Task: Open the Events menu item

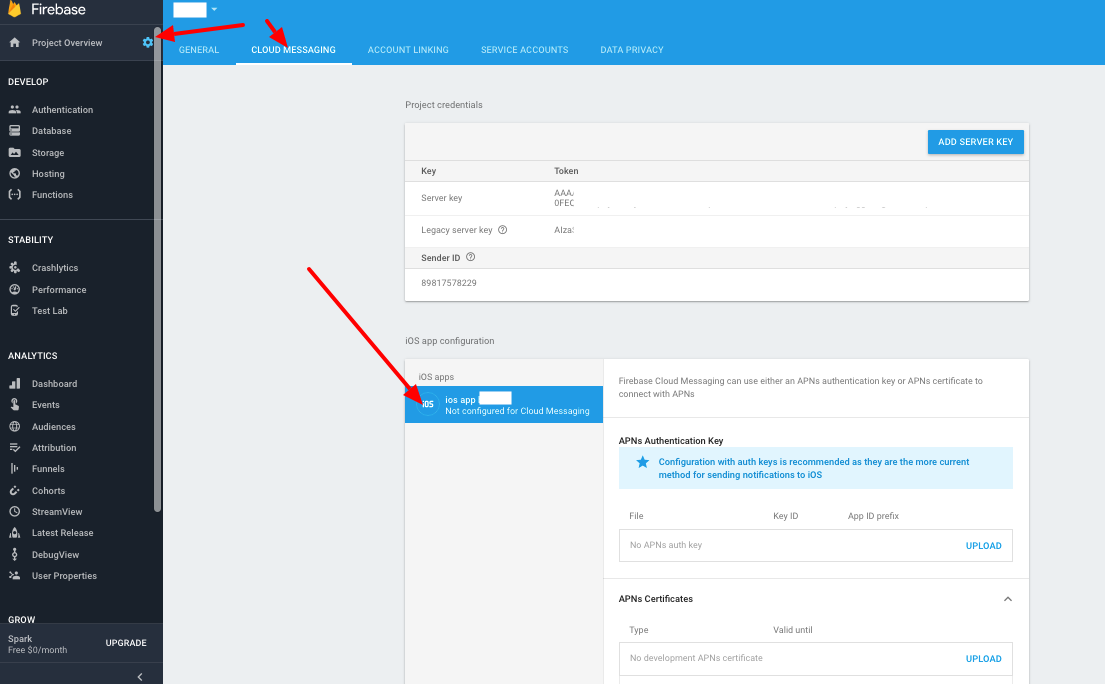Action: pos(46,404)
